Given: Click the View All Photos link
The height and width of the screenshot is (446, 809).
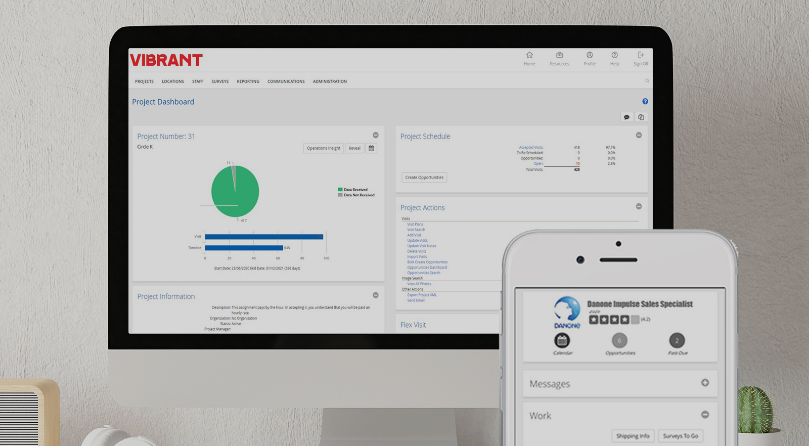Looking at the screenshot, I should pyautogui.click(x=419, y=284).
